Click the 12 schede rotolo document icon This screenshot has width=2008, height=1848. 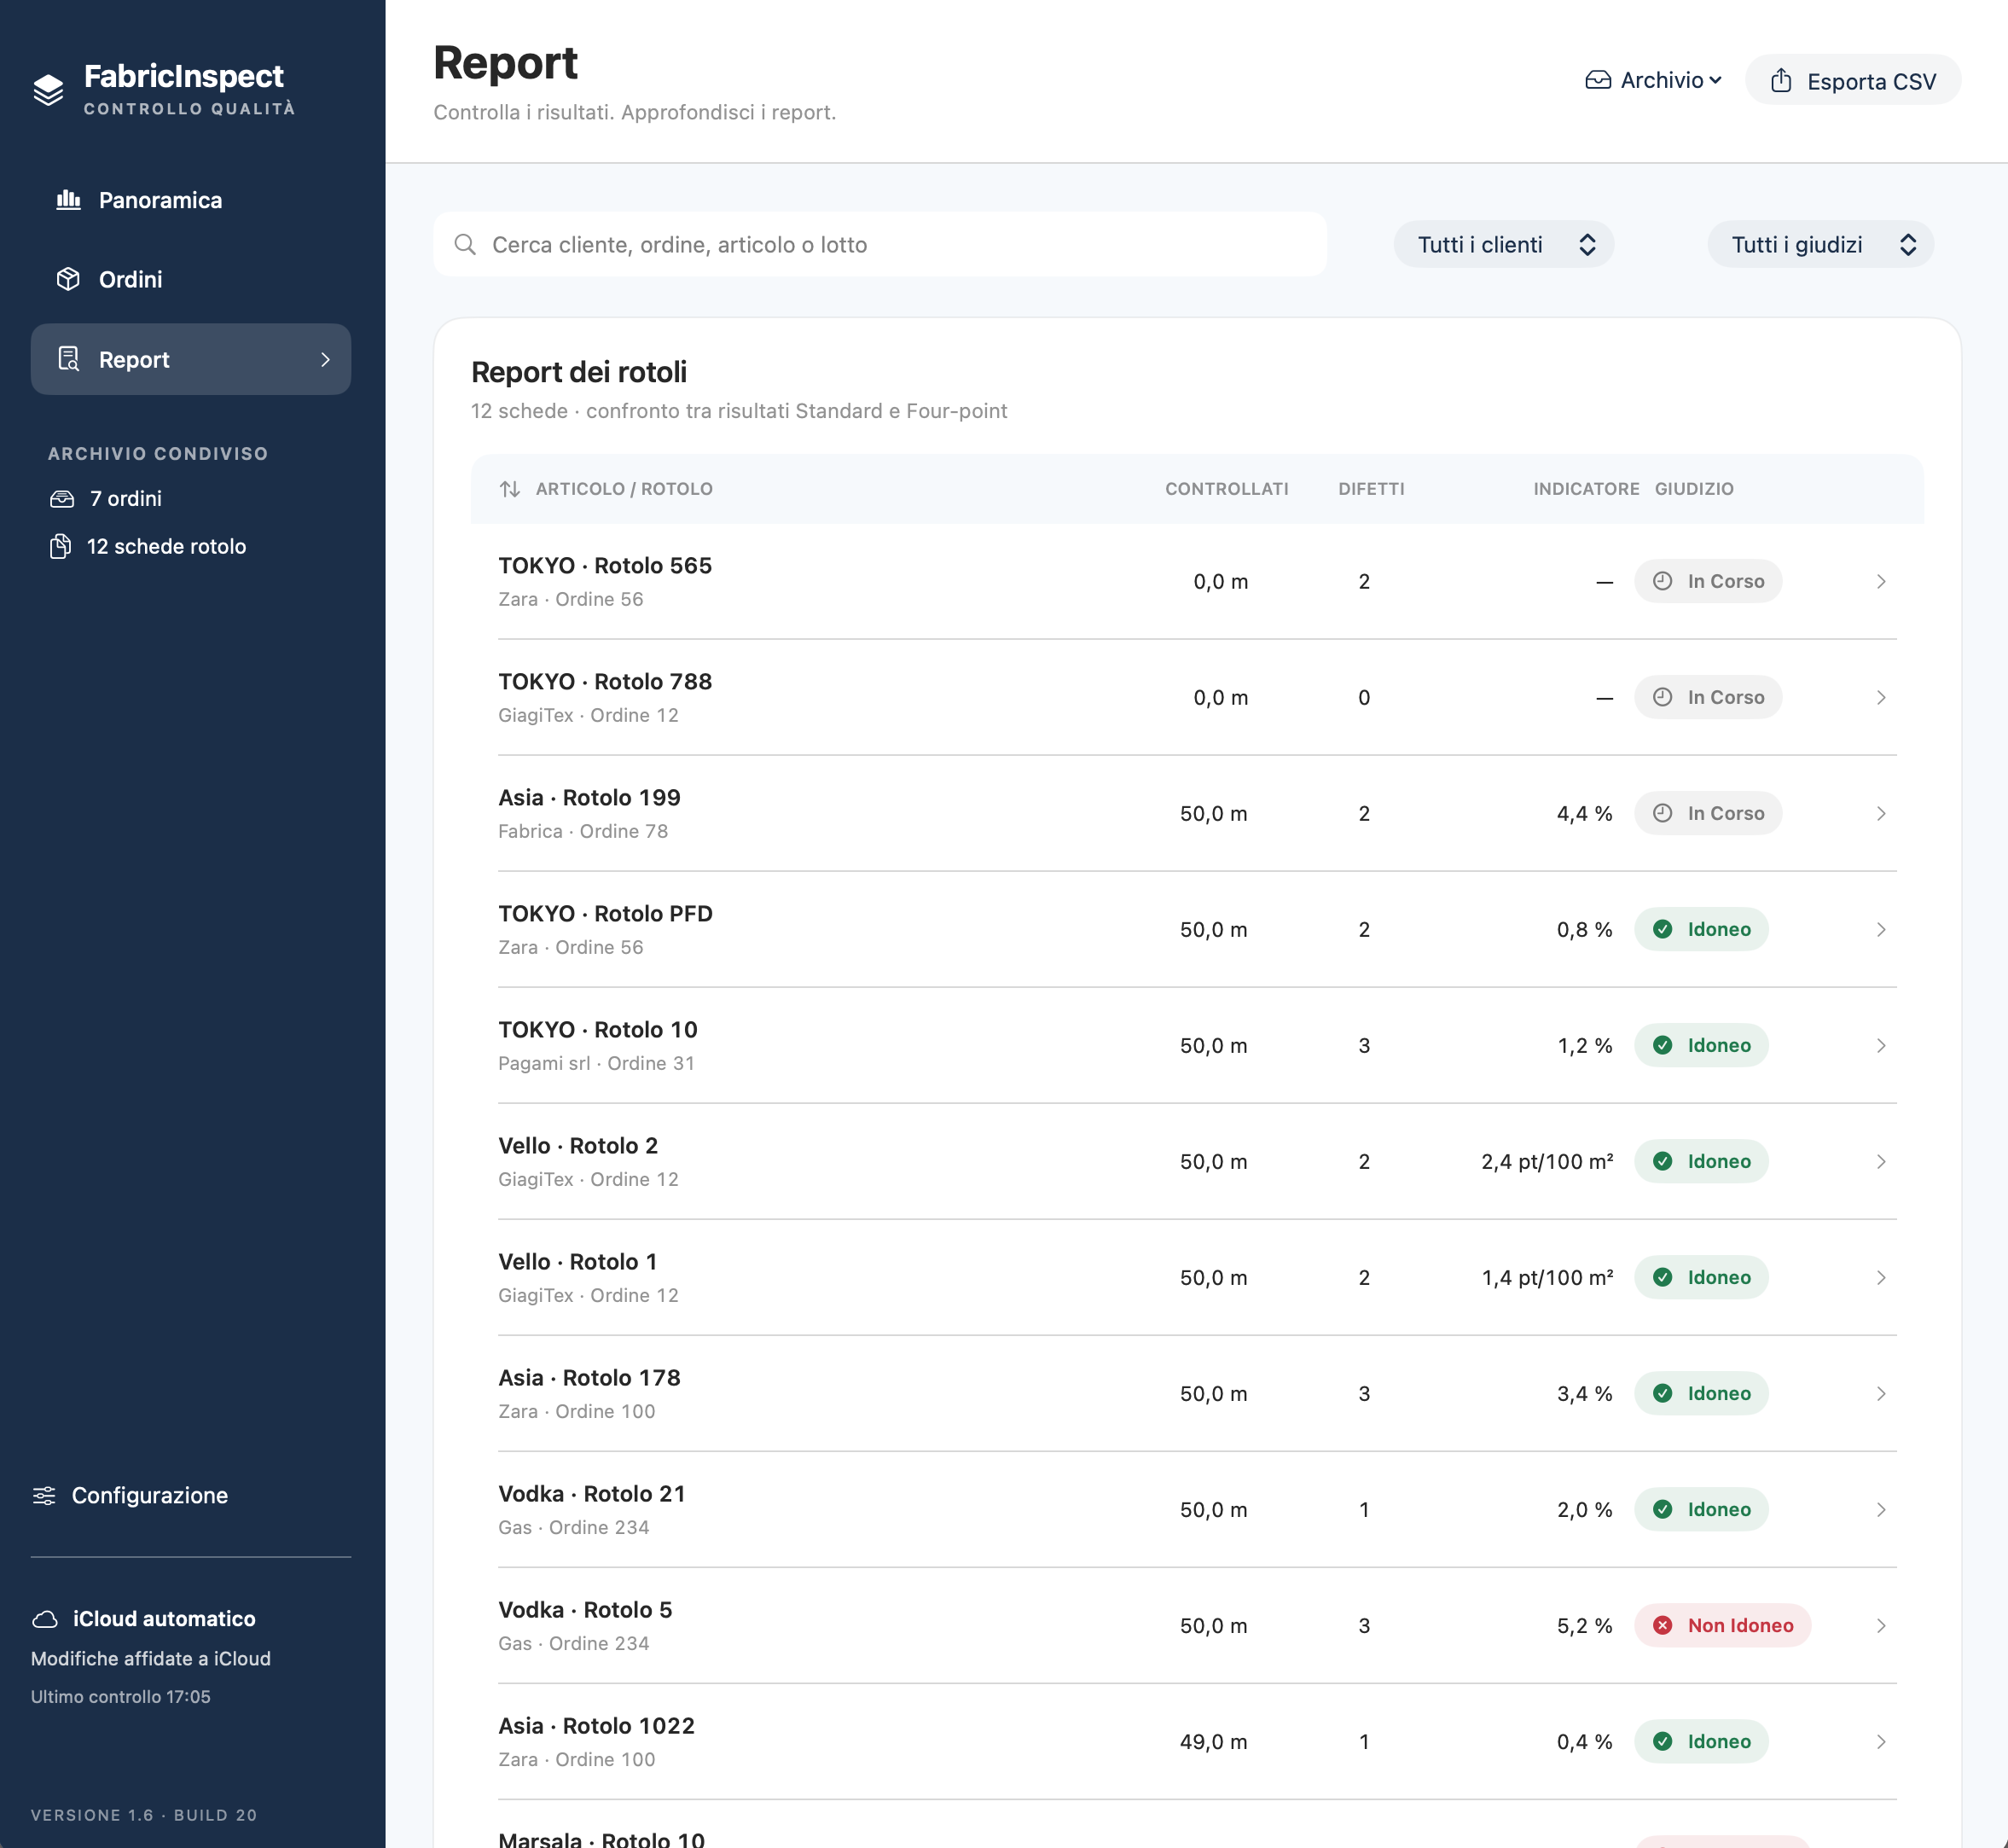[x=60, y=547]
